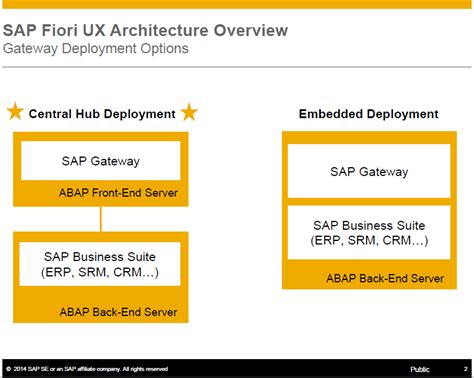Click ABAP Back-End Server label under Central Hub
The height and width of the screenshot is (378, 474).
pyautogui.click(x=118, y=312)
